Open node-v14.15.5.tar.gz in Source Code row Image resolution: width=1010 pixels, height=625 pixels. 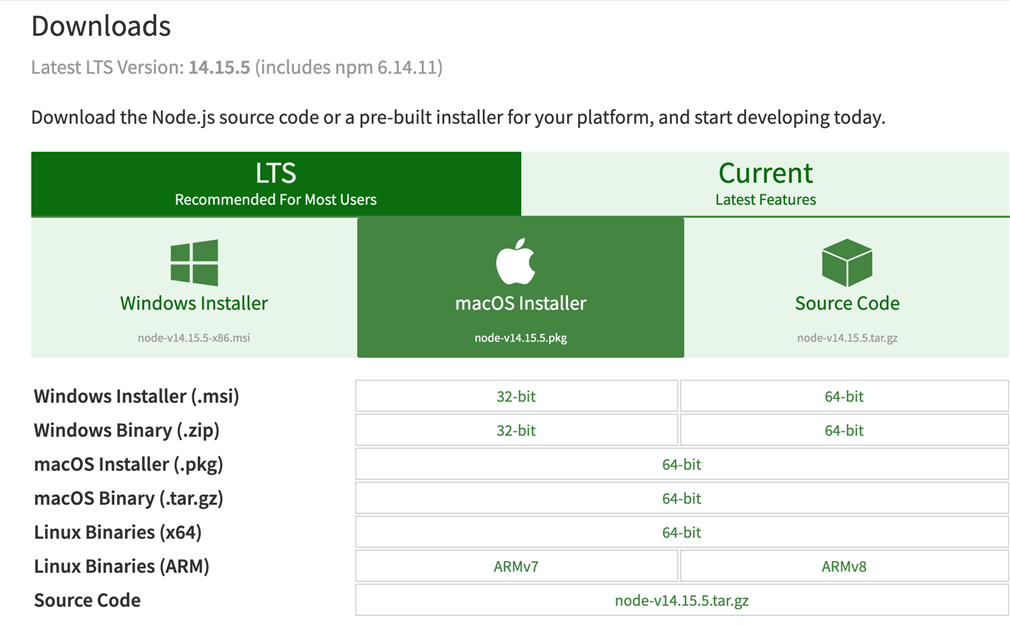(x=681, y=601)
